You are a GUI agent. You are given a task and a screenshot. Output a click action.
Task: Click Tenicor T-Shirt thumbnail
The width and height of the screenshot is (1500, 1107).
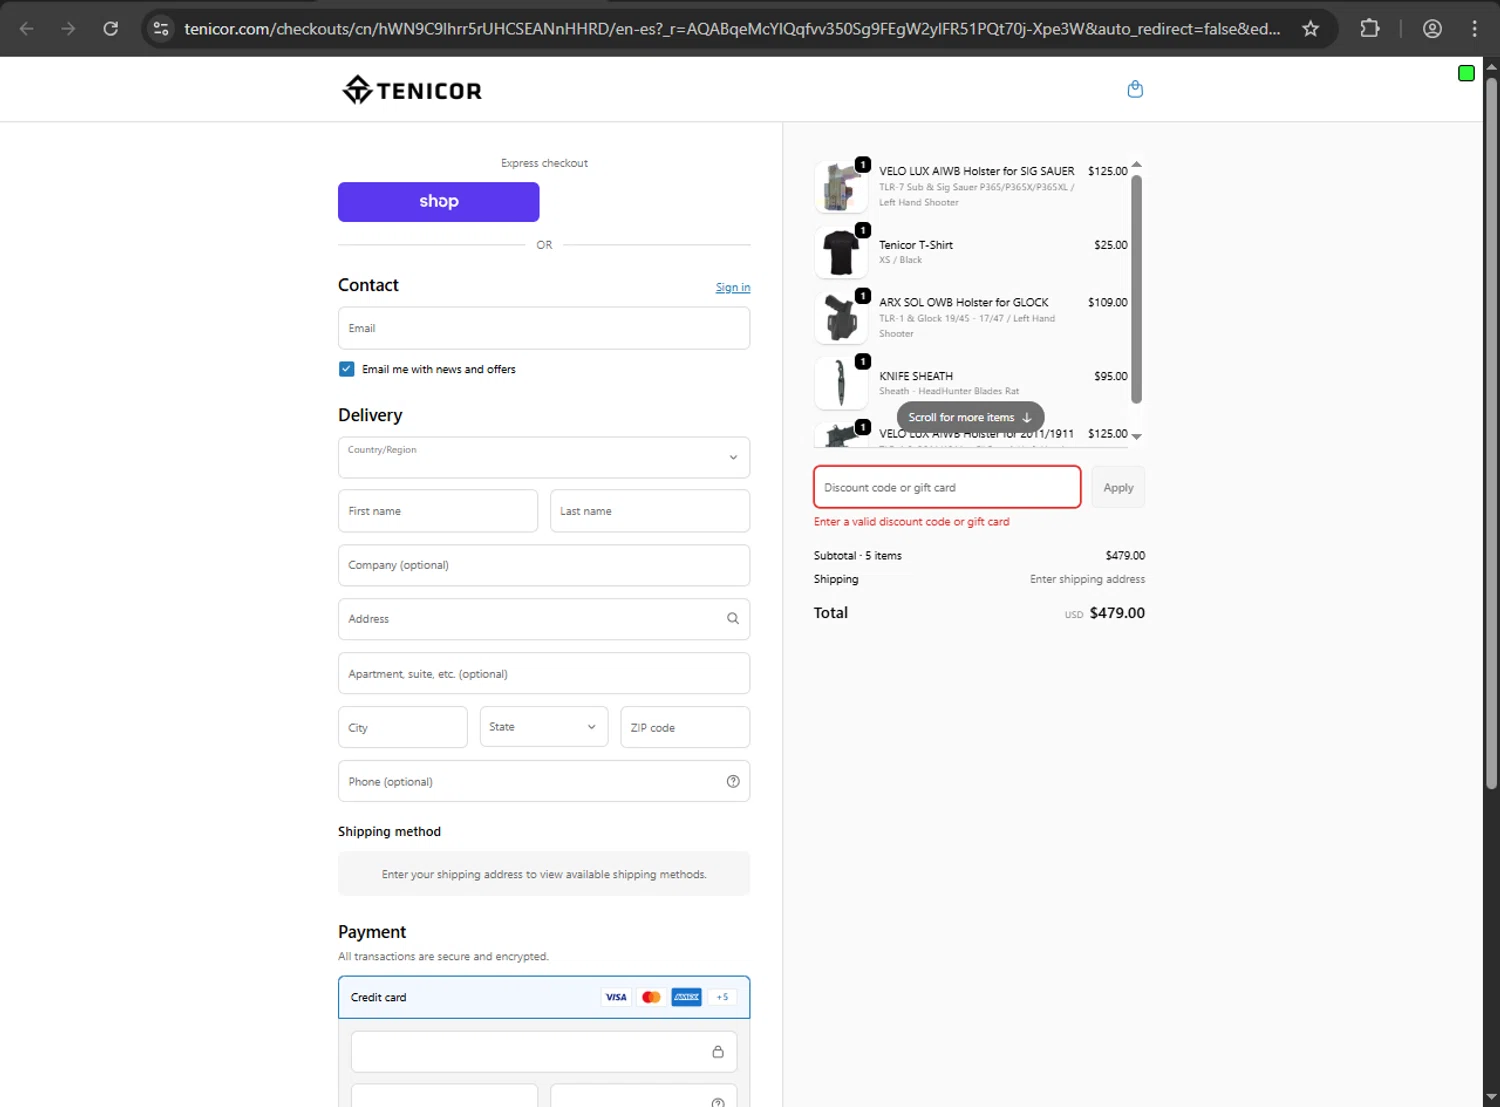click(x=841, y=252)
